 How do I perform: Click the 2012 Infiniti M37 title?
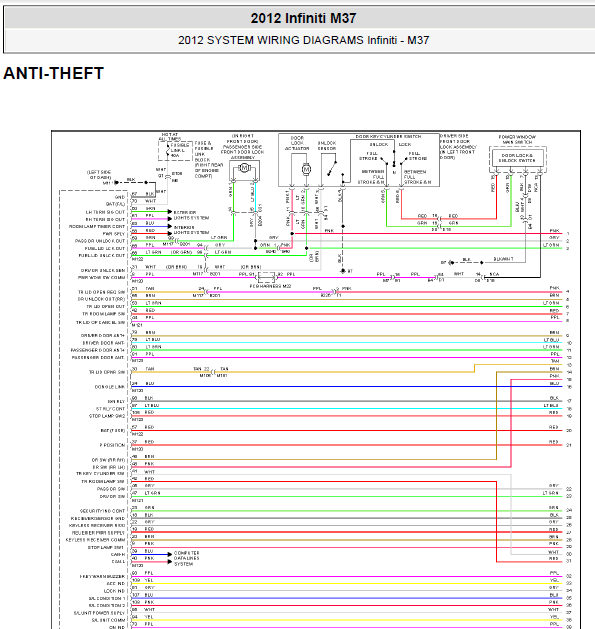pos(303,18)
